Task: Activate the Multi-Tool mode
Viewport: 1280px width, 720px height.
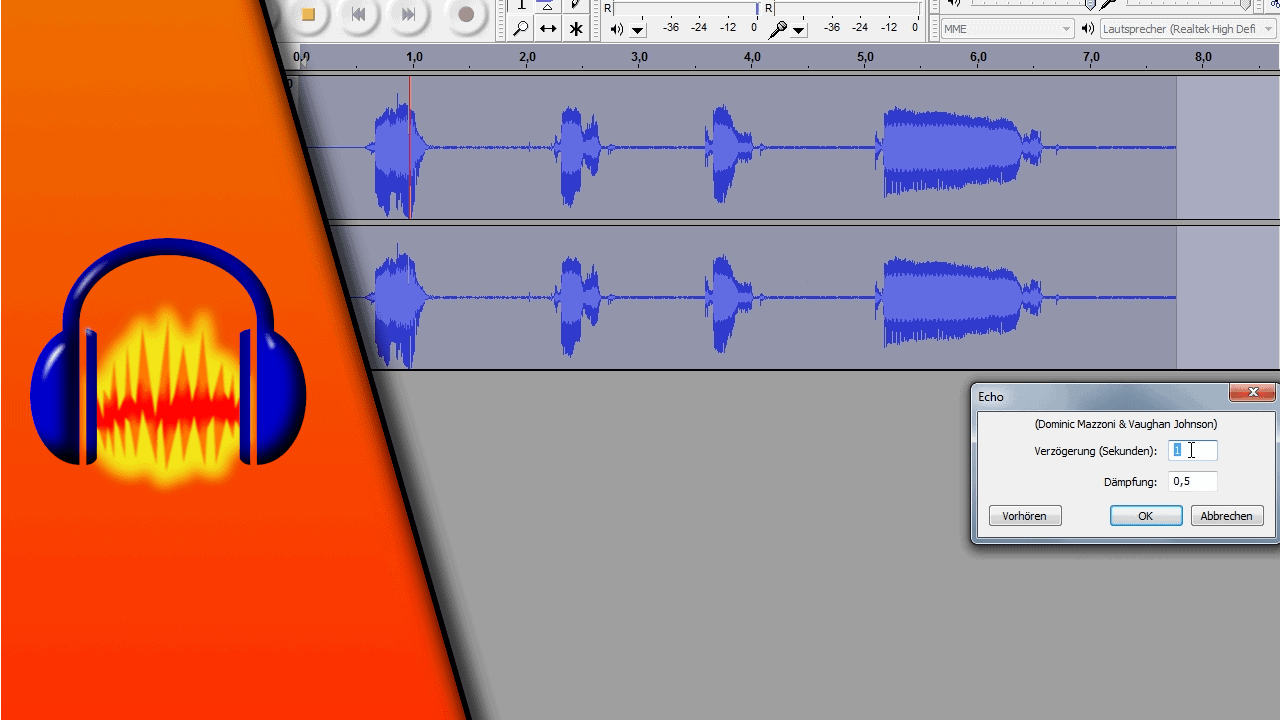Action: [x=576, y=29]
